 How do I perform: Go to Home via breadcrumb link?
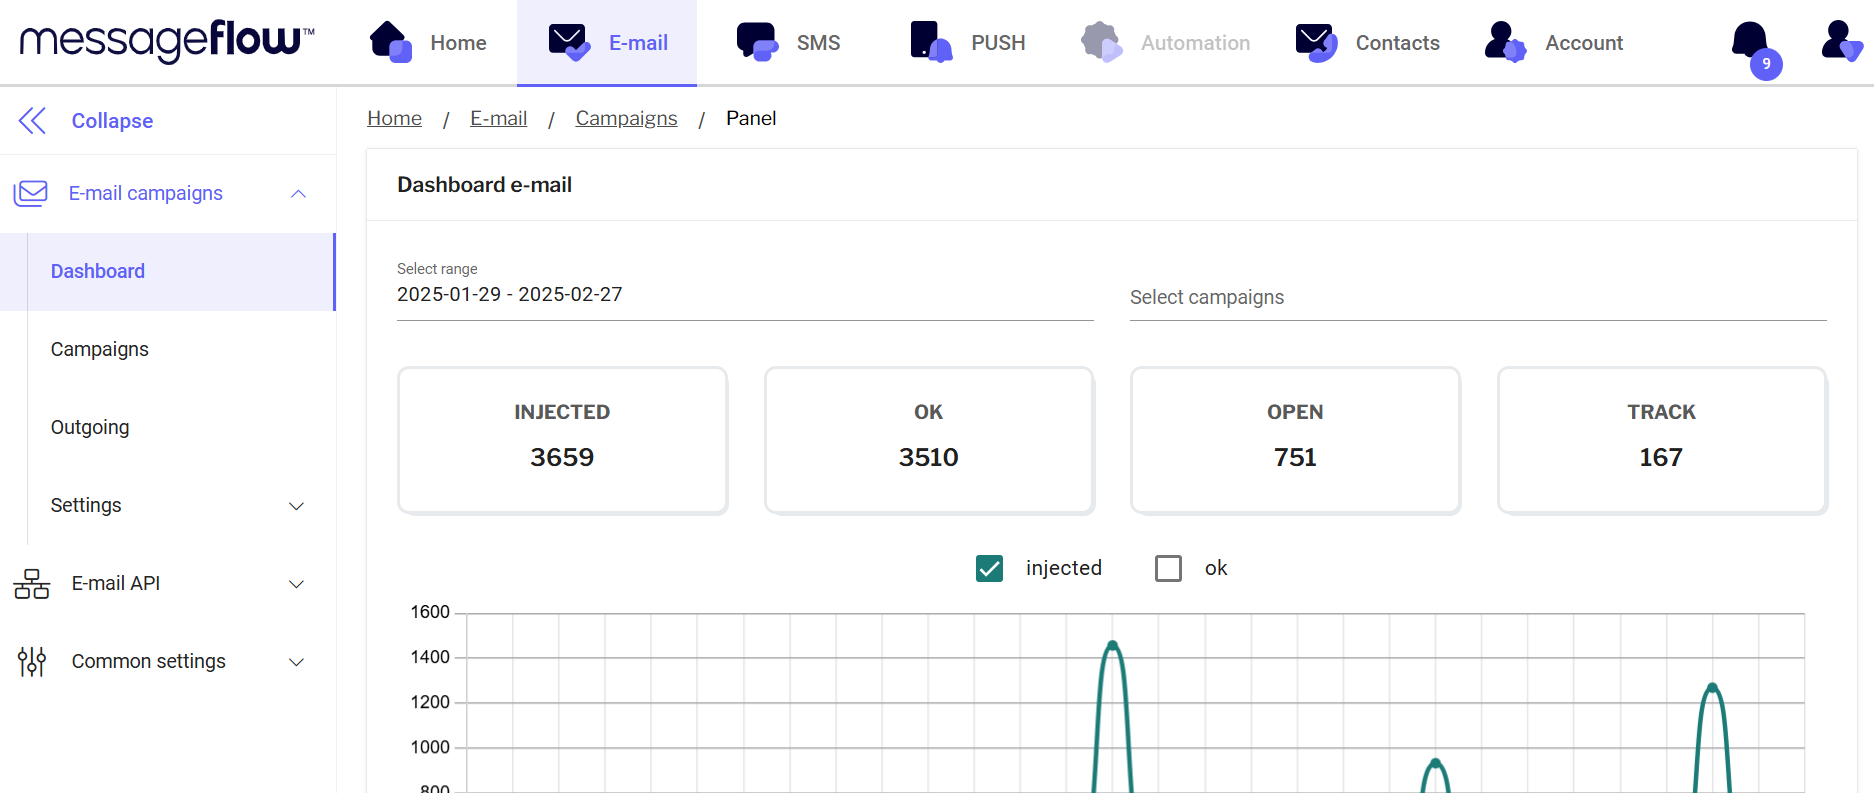394,118
